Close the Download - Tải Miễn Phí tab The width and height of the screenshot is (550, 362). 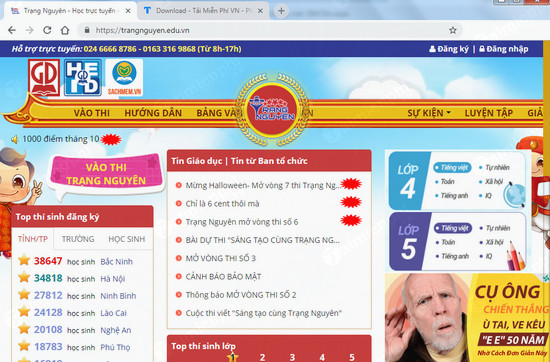pyautogui.click(x=260, y=11)
